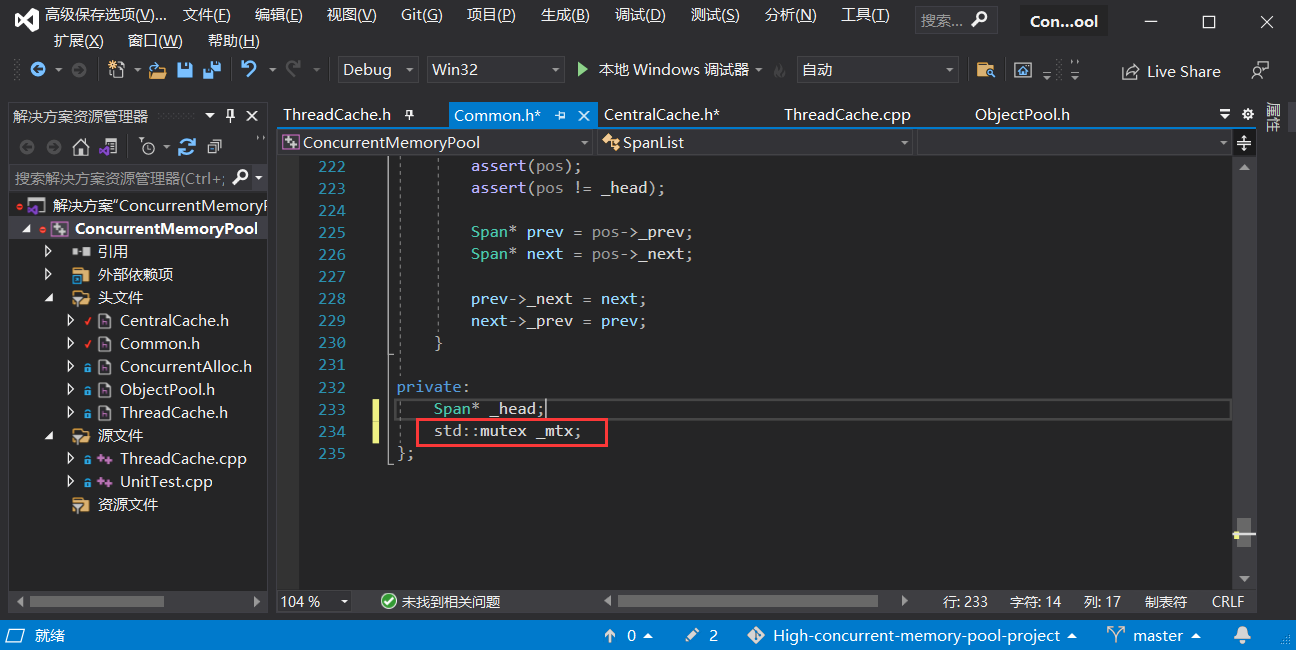The height and width of the screenshot is (650, 1296).
Task: Undo the last edit
Action: point(249,70)
